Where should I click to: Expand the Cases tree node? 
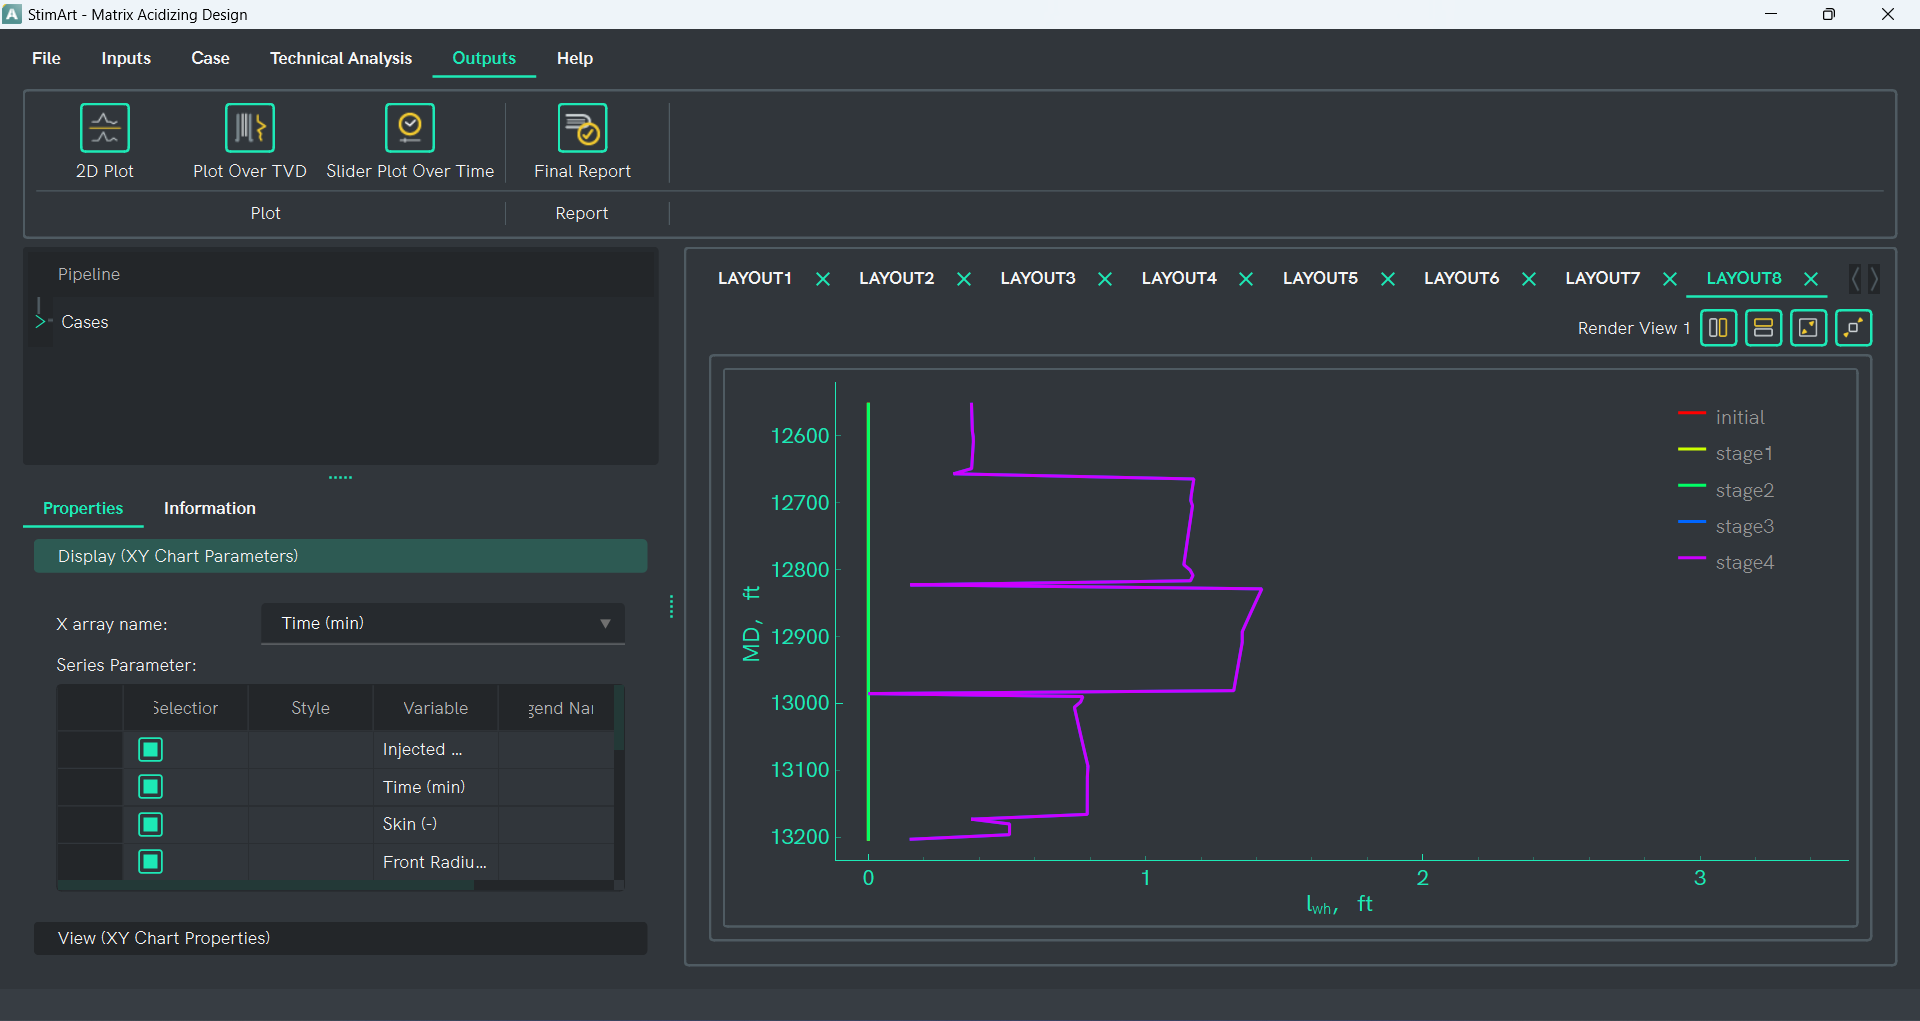[x=41, y=322]
